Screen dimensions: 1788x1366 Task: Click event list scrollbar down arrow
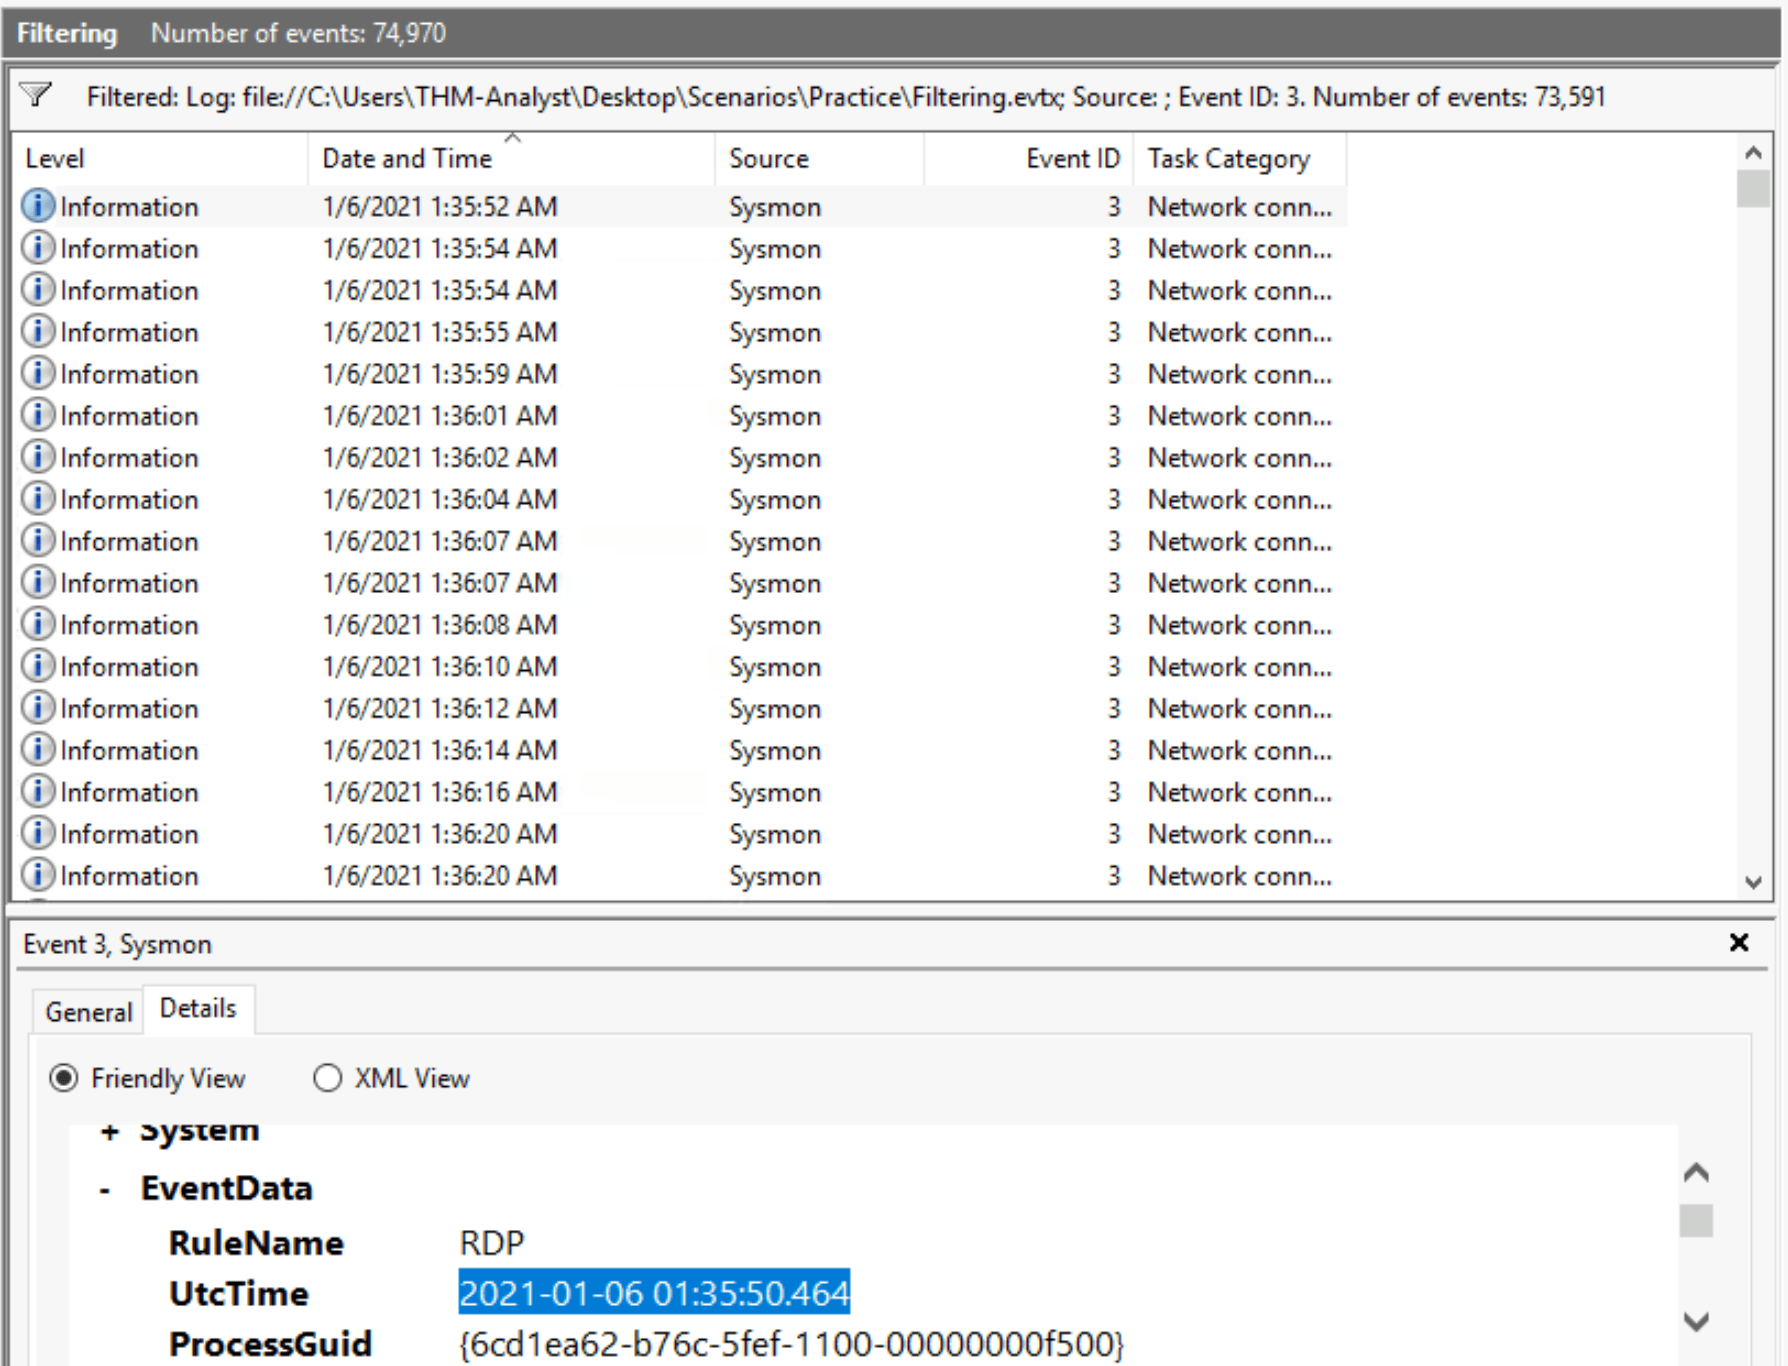coord(1753,881)
